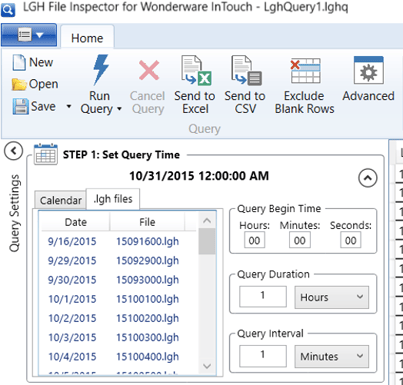Select the 9/29/2015 date row

tap(72, 261)
